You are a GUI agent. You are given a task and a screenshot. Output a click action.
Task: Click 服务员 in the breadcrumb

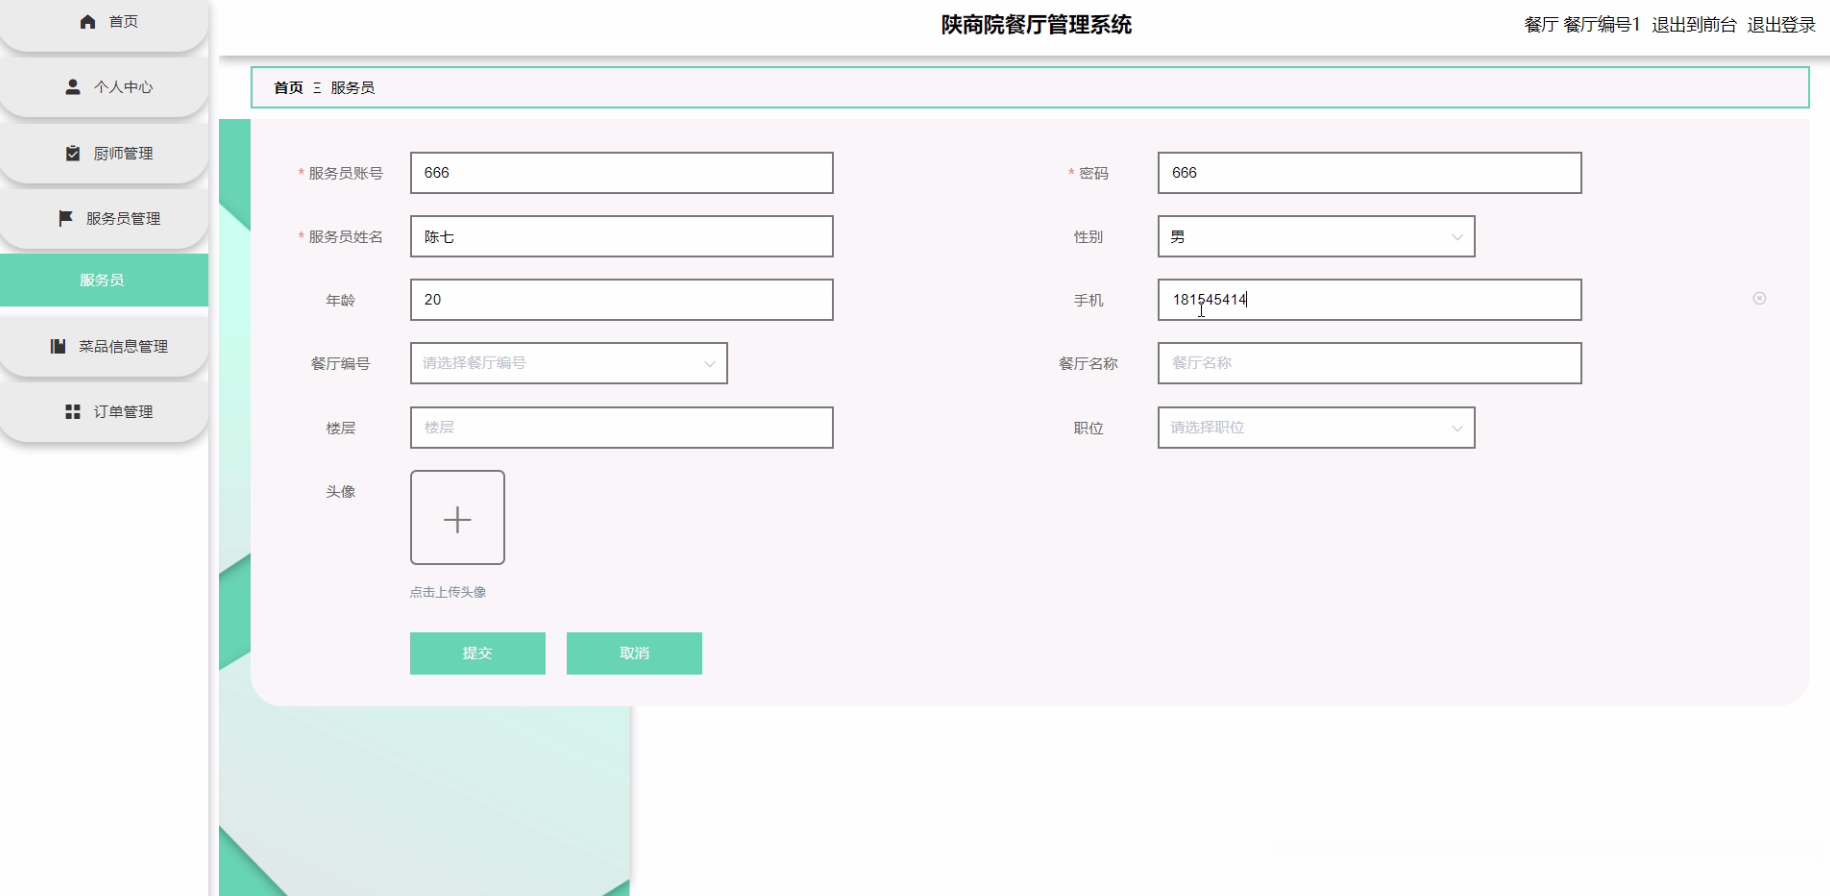point(353,88)
